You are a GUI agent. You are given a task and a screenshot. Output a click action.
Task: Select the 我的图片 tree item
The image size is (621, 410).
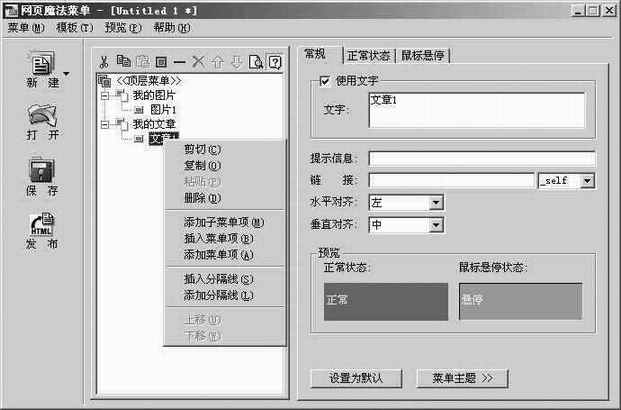[x=154, y=95]
